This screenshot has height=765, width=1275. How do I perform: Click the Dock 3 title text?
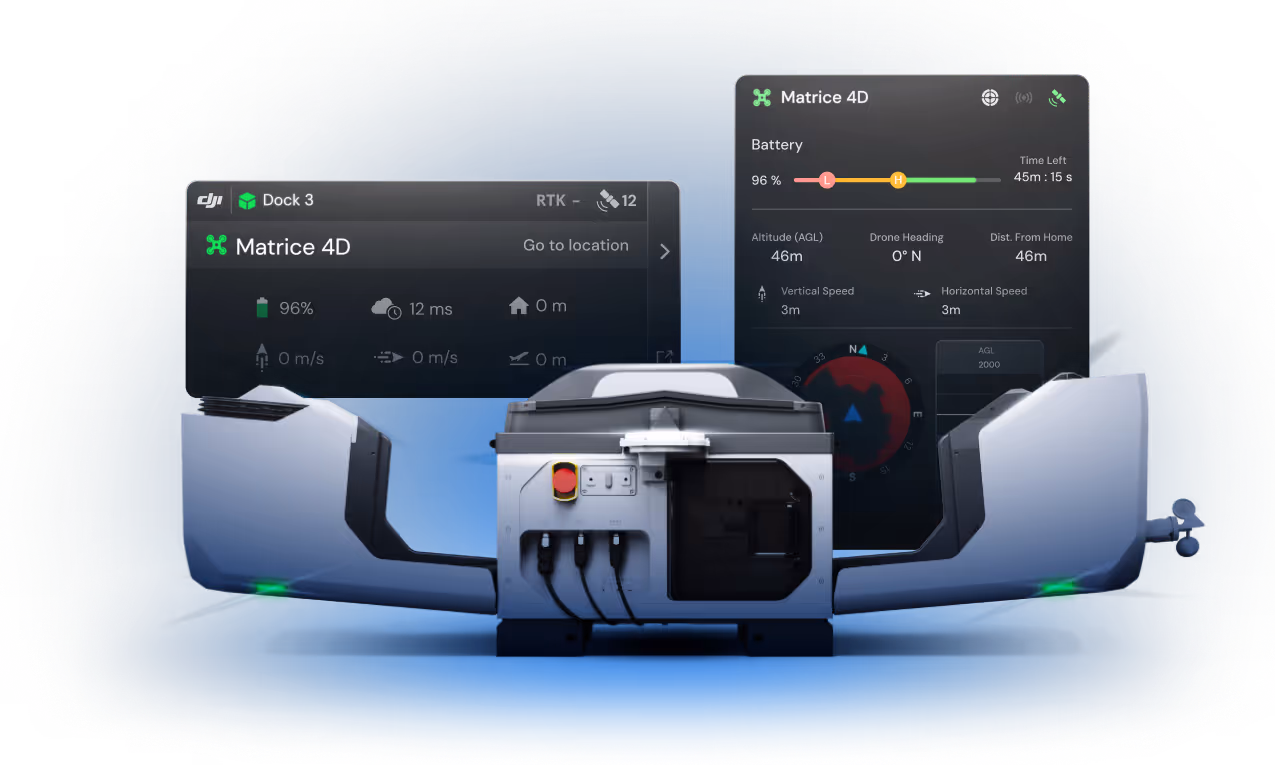288,200
